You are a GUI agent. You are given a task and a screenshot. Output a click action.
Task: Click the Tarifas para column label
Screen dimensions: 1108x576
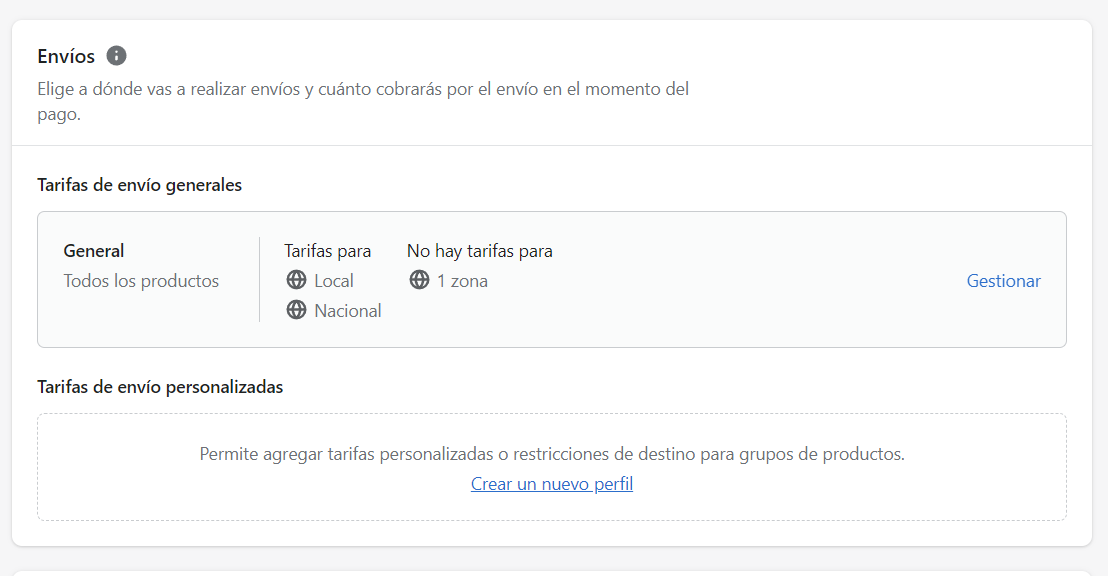[x=327, y=251]
